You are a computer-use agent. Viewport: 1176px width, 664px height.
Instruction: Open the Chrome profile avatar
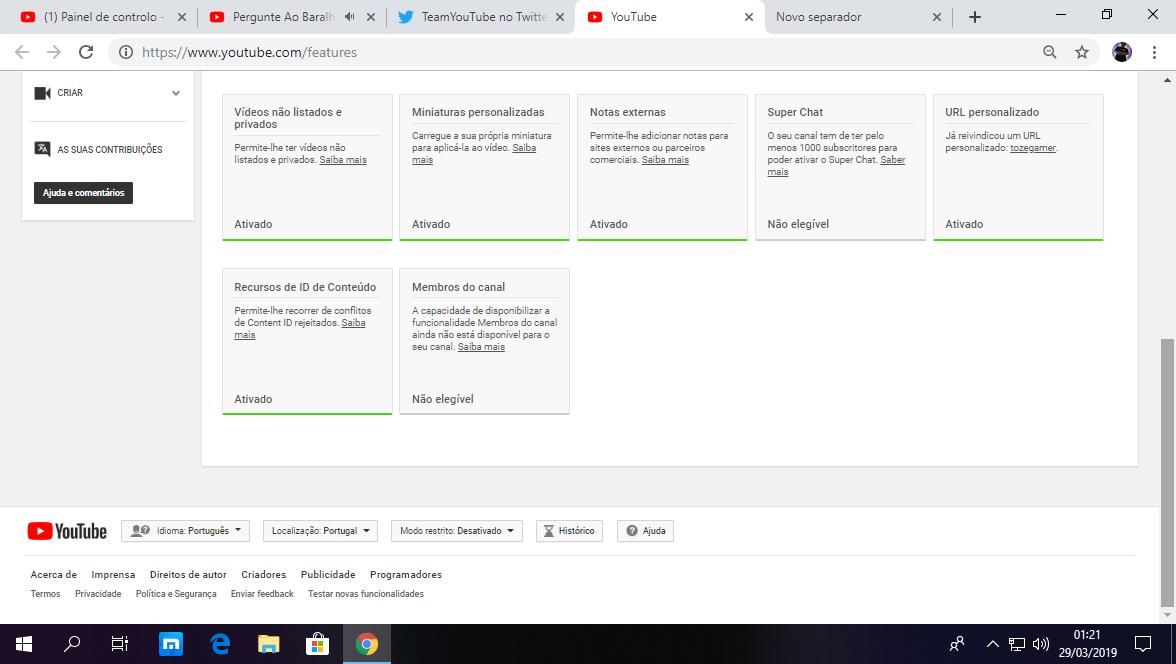[x=1122, y=52]
